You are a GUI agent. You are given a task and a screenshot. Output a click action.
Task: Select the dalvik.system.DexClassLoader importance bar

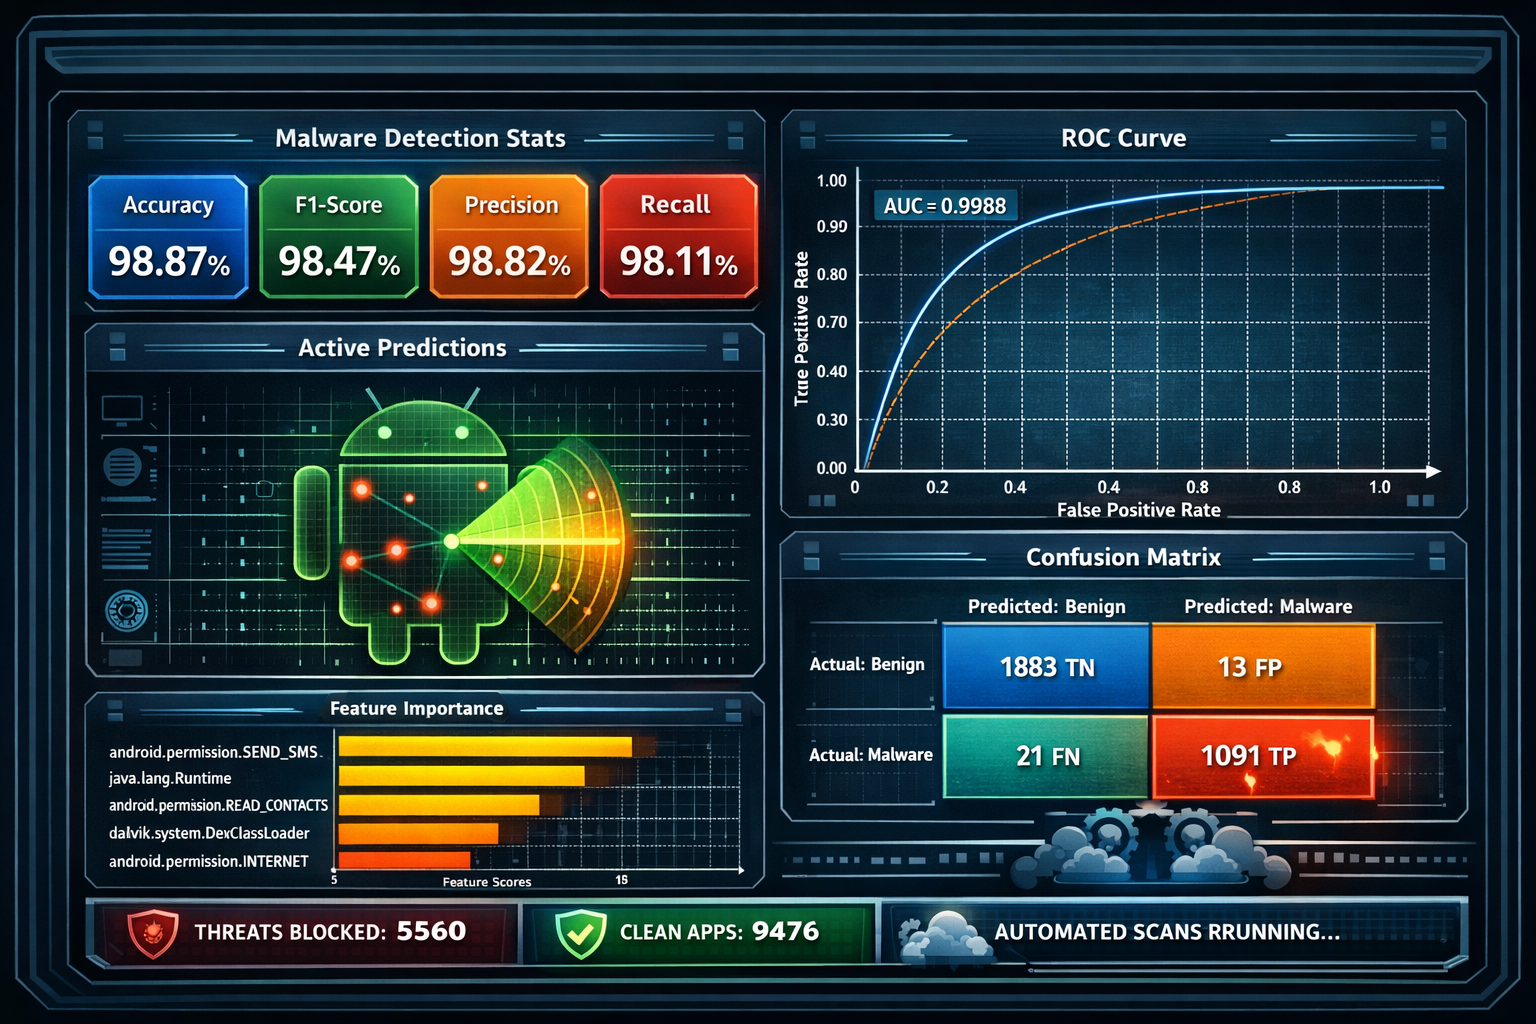[419, 833]
